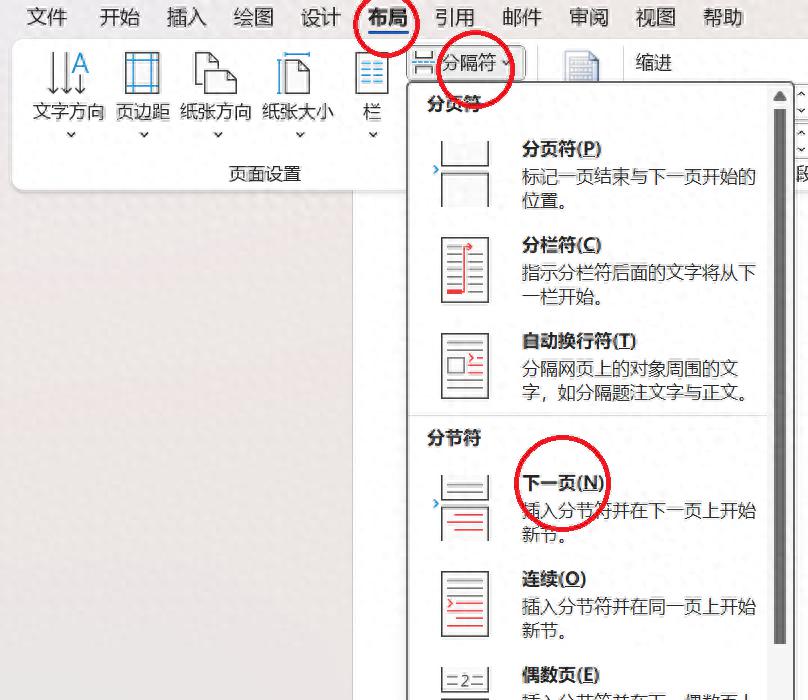Click the 页面设置 group label
The image size is (808, 700).
point(265,174)
